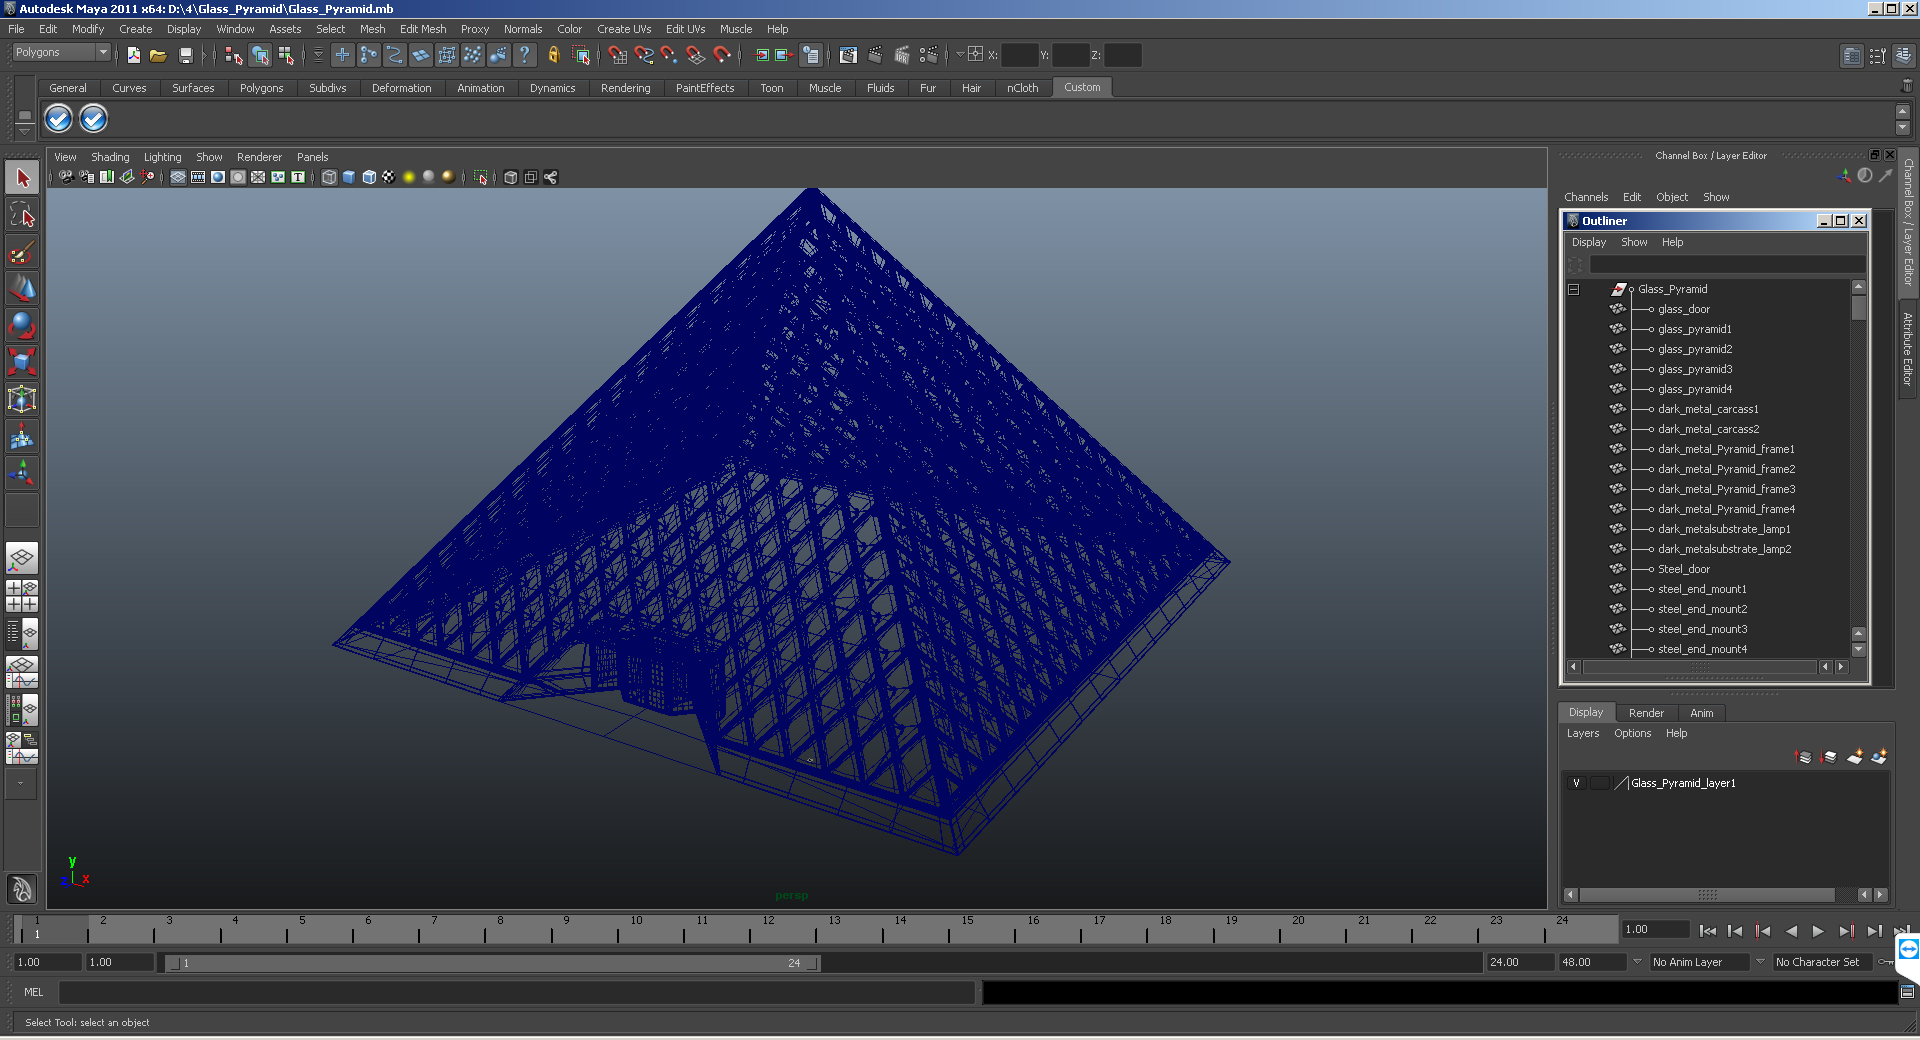Screen dimensions: 1920x1040
Task: Click the play backwards button
Action: 1790,931
